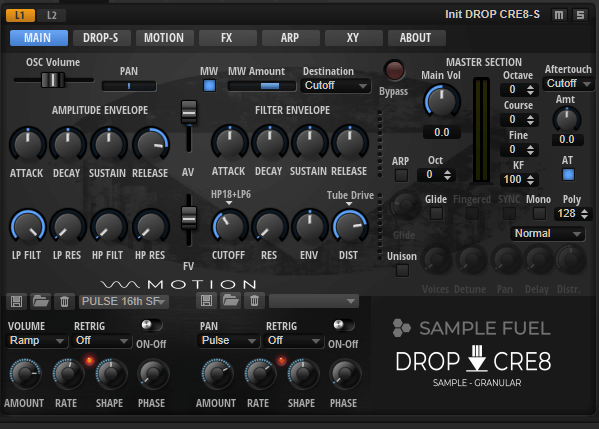
Task: Open the volume Ramp waveform dropdown
Action: [37, 340]
